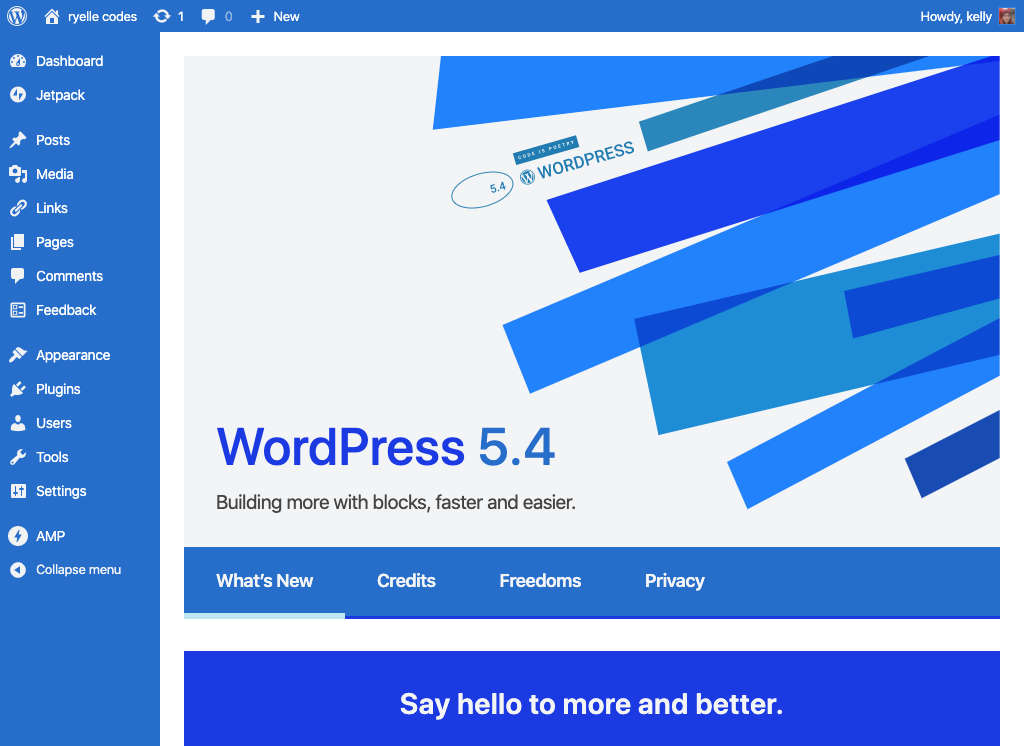Click the home icon beside ryelle codes

(52, 16)
